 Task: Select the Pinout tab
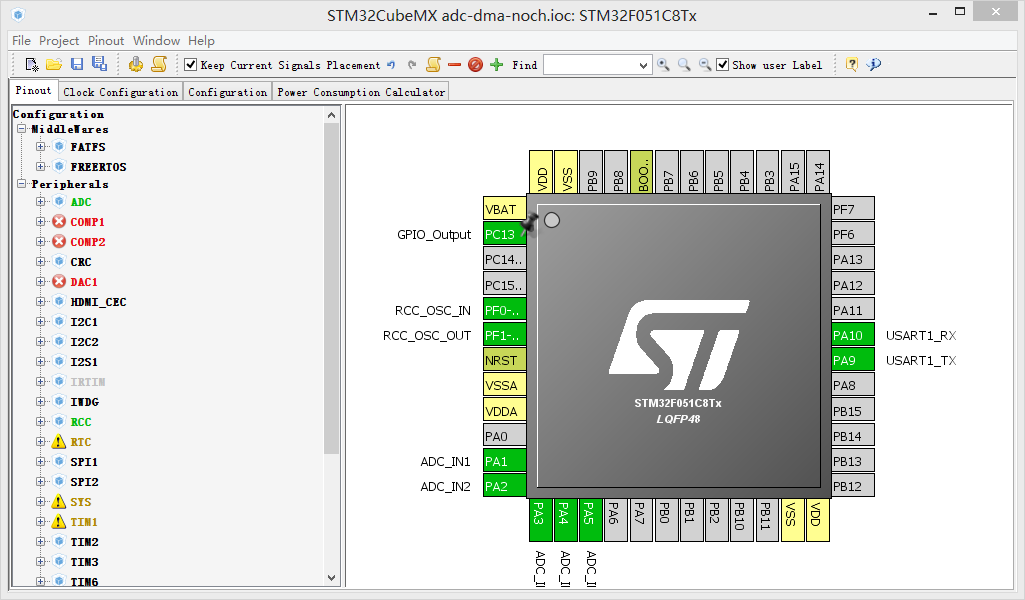tap(33, 90)
